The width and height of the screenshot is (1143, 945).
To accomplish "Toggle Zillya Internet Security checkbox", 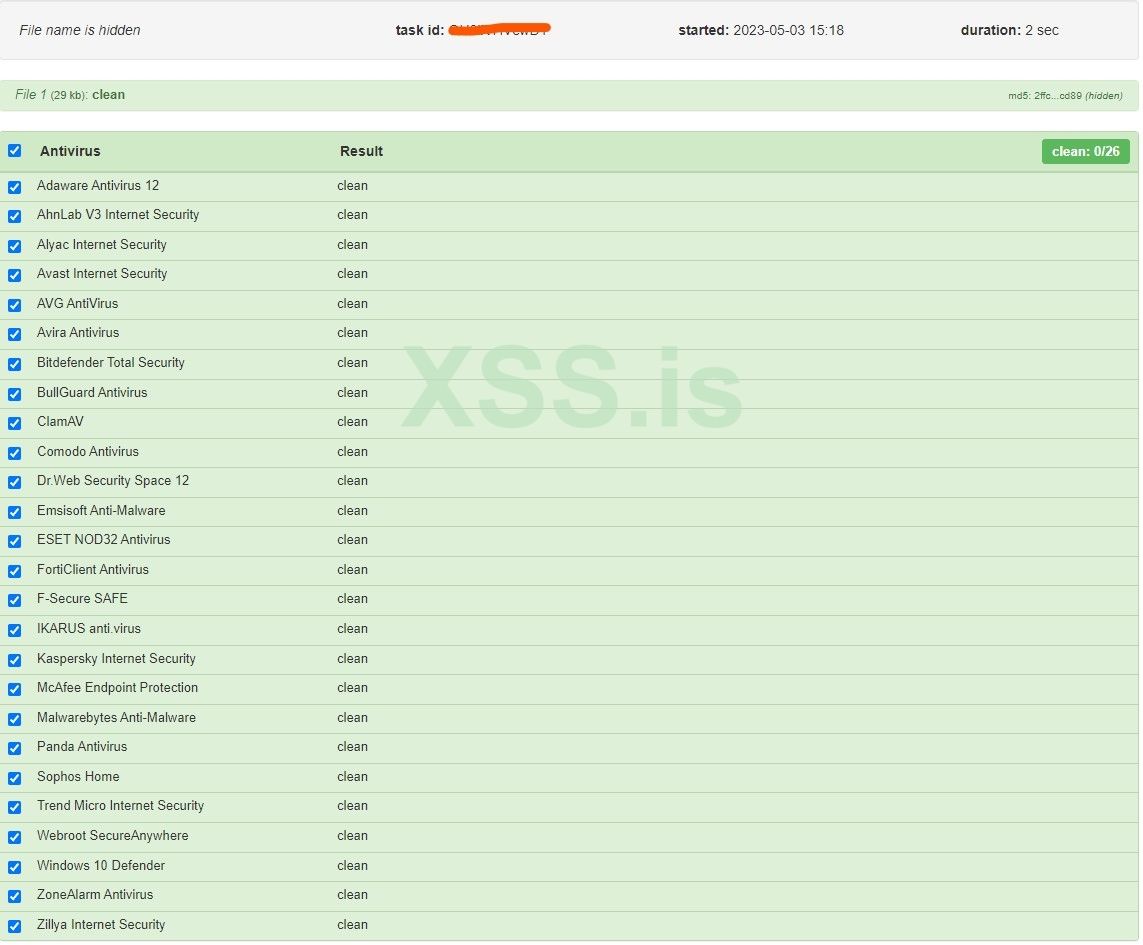I will pos(15,927).
